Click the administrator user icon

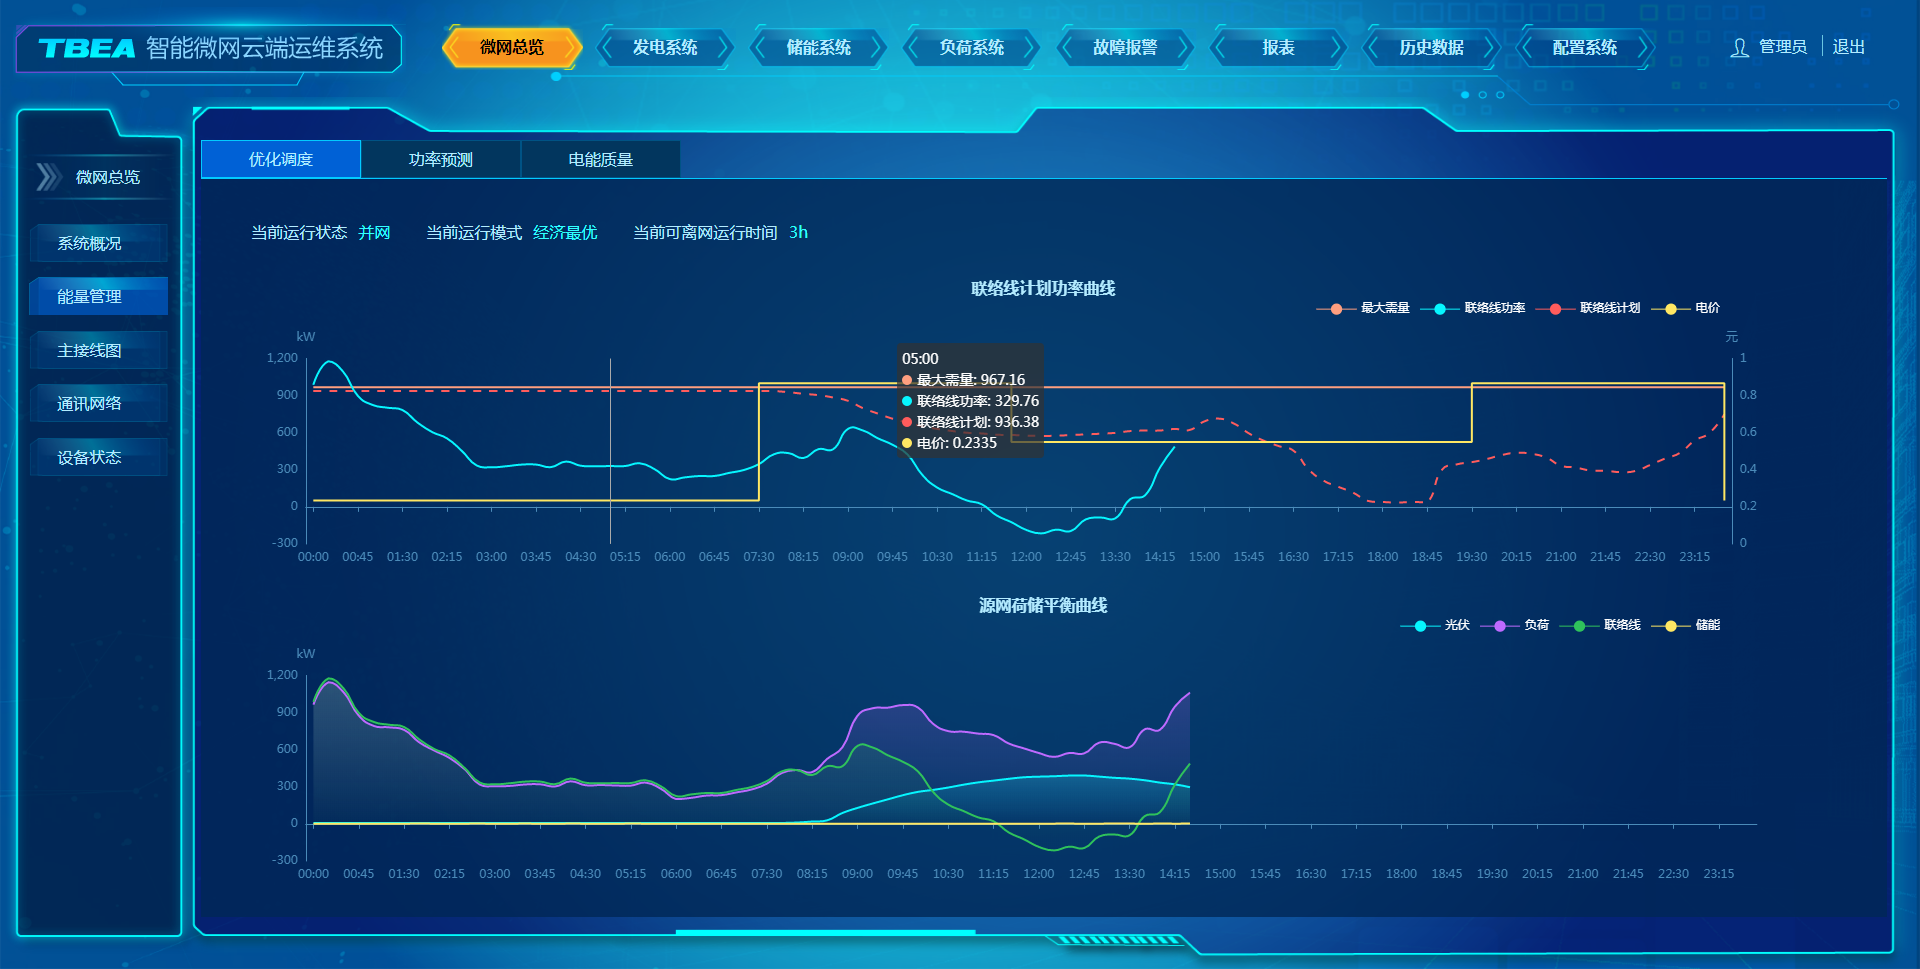(1739, 48)
